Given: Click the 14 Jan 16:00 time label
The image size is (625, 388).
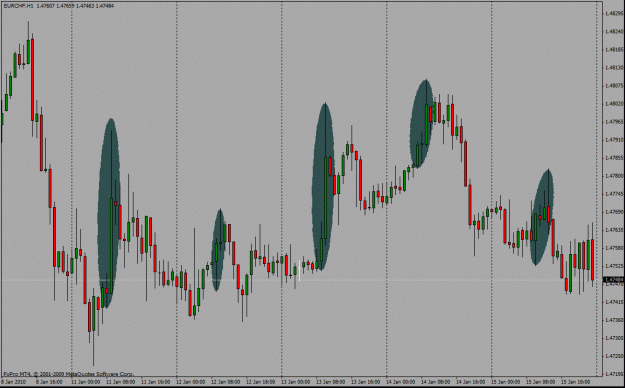Looking at the screenshot, I should point(470,382).
